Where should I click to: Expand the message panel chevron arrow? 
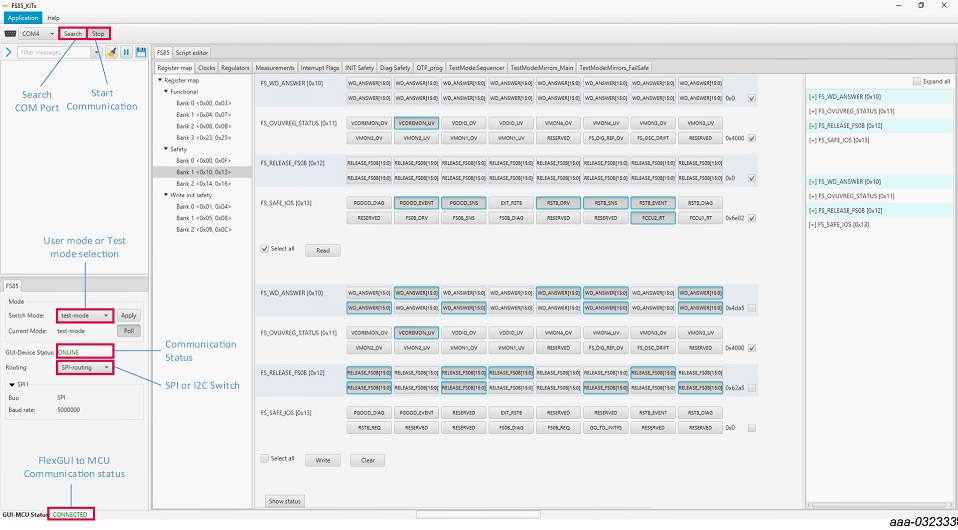coord(8,52)
